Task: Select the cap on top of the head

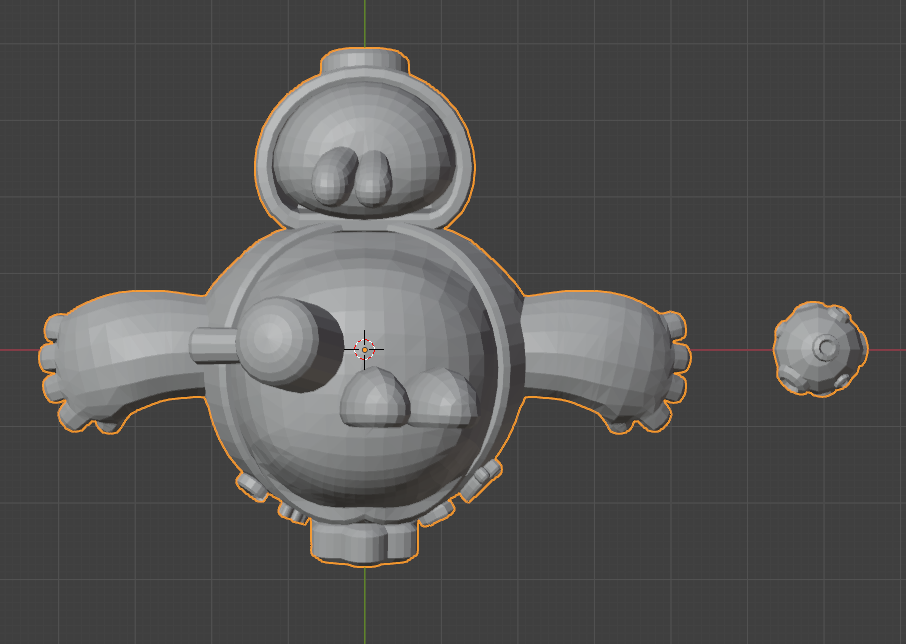Action: [x=365, y=62]
